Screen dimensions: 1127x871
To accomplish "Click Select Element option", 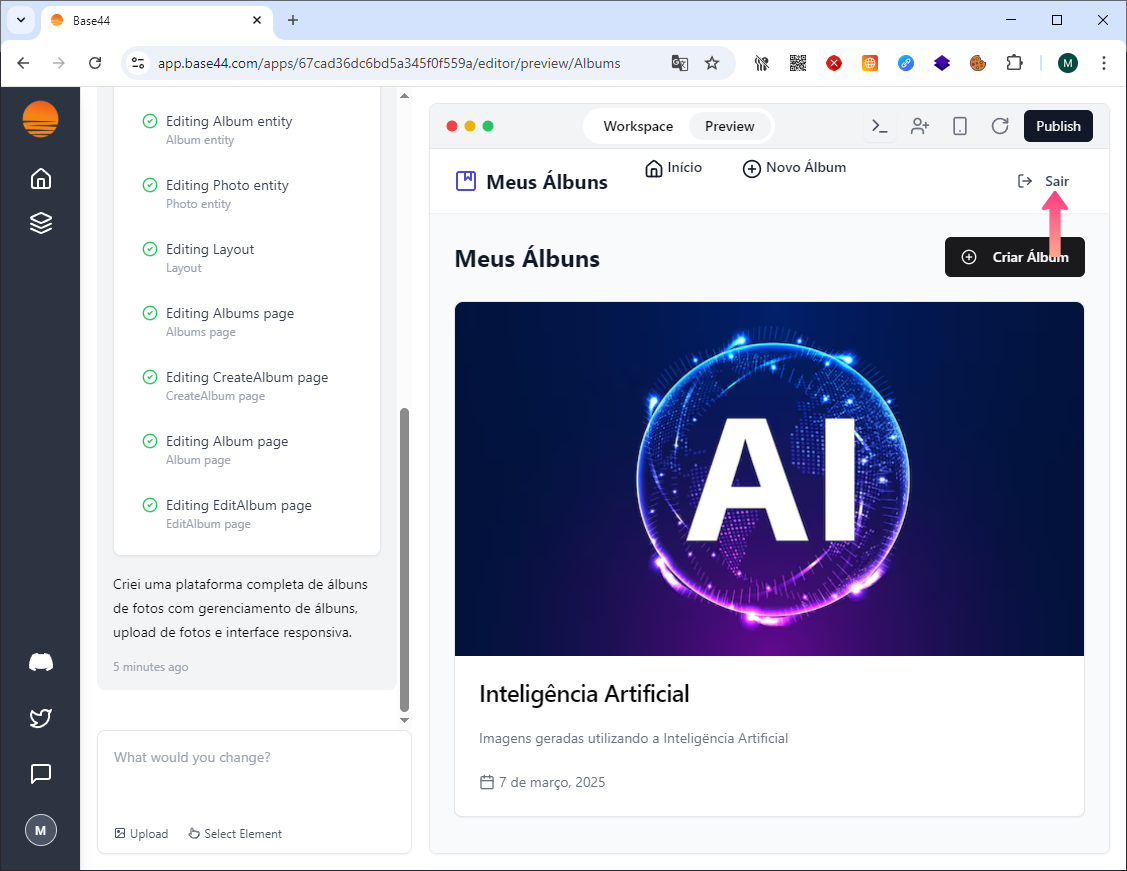I will click(x=235, y=834).
